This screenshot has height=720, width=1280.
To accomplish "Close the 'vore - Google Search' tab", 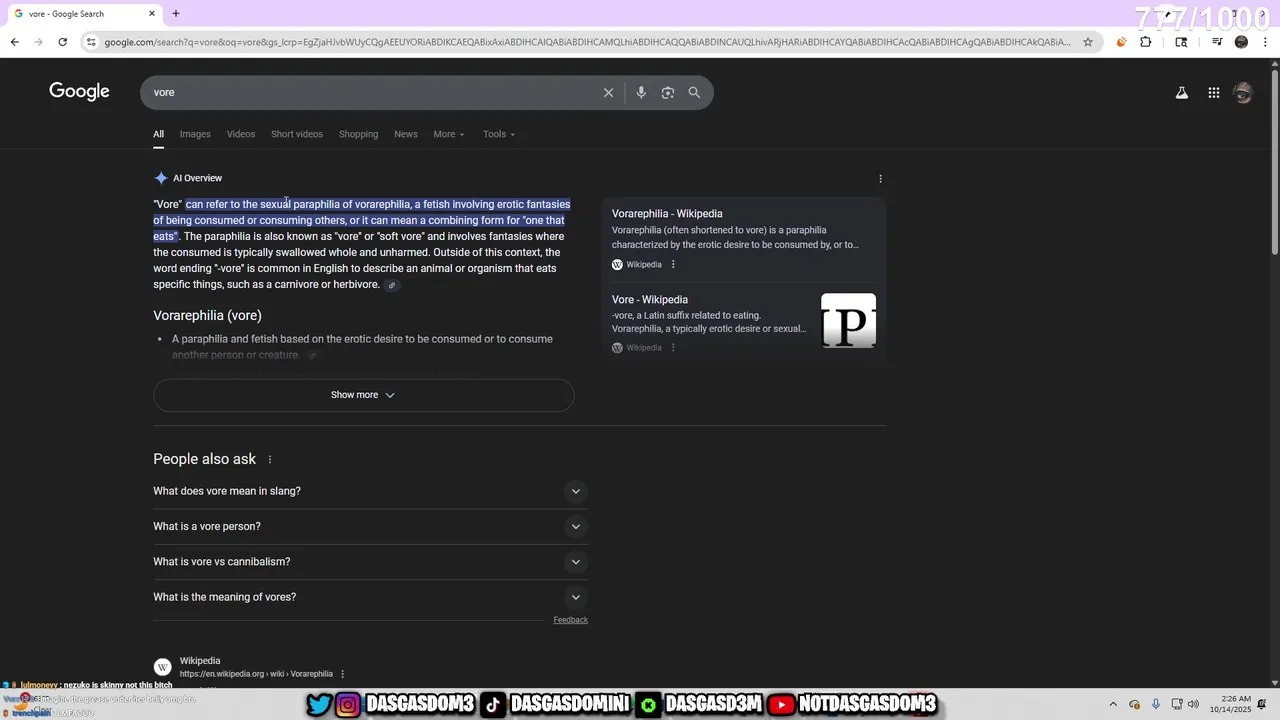I will coord(152,14).
